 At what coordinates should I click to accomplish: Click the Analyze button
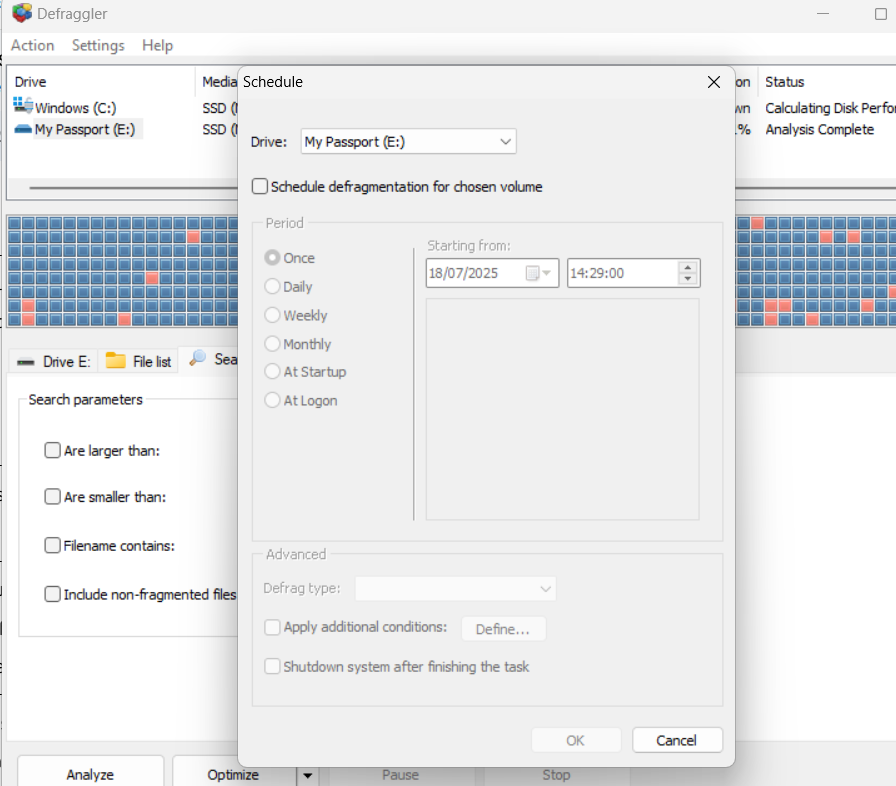click(x=90, y=774)
